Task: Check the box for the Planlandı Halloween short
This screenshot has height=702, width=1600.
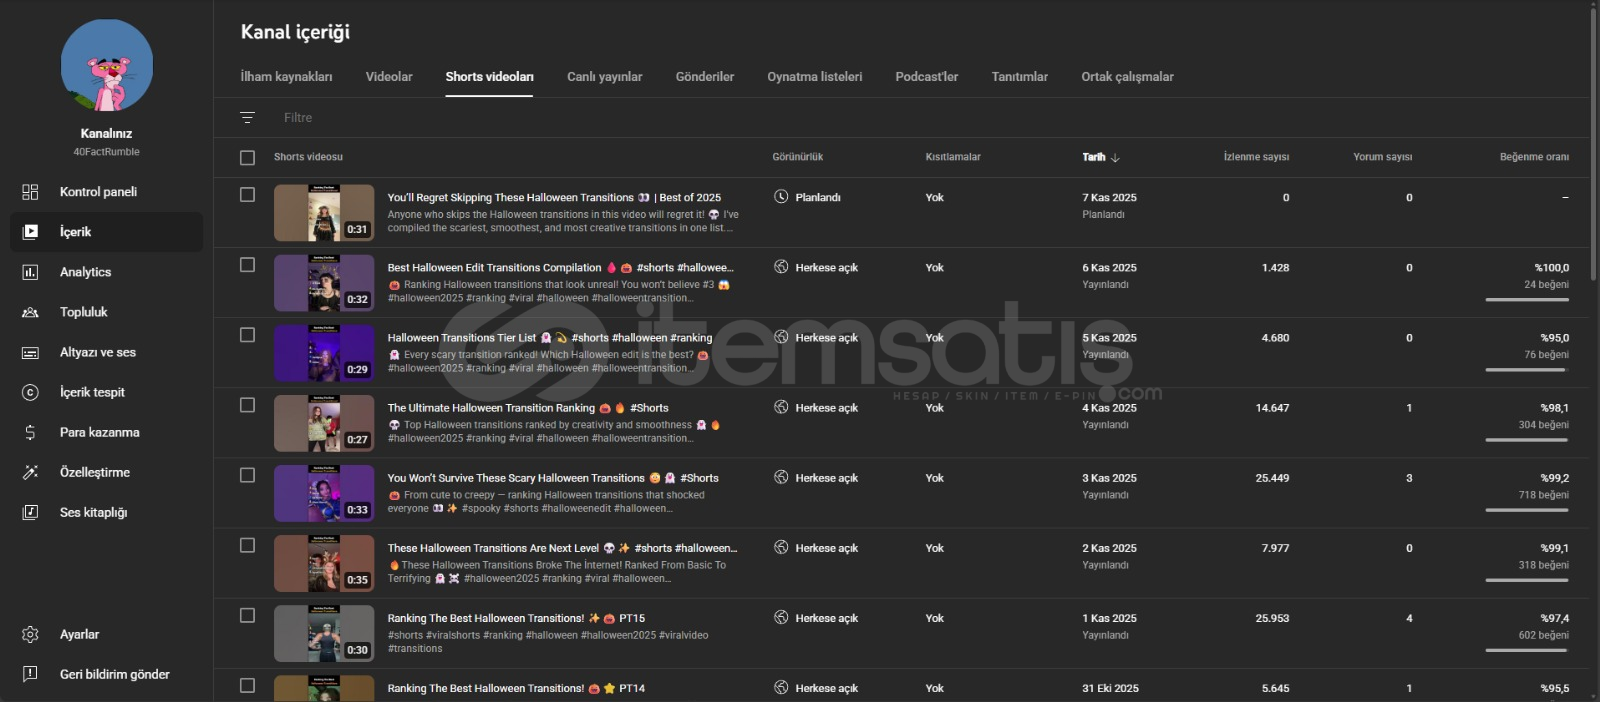Action: pyautogui.click(x=247, y=195)
